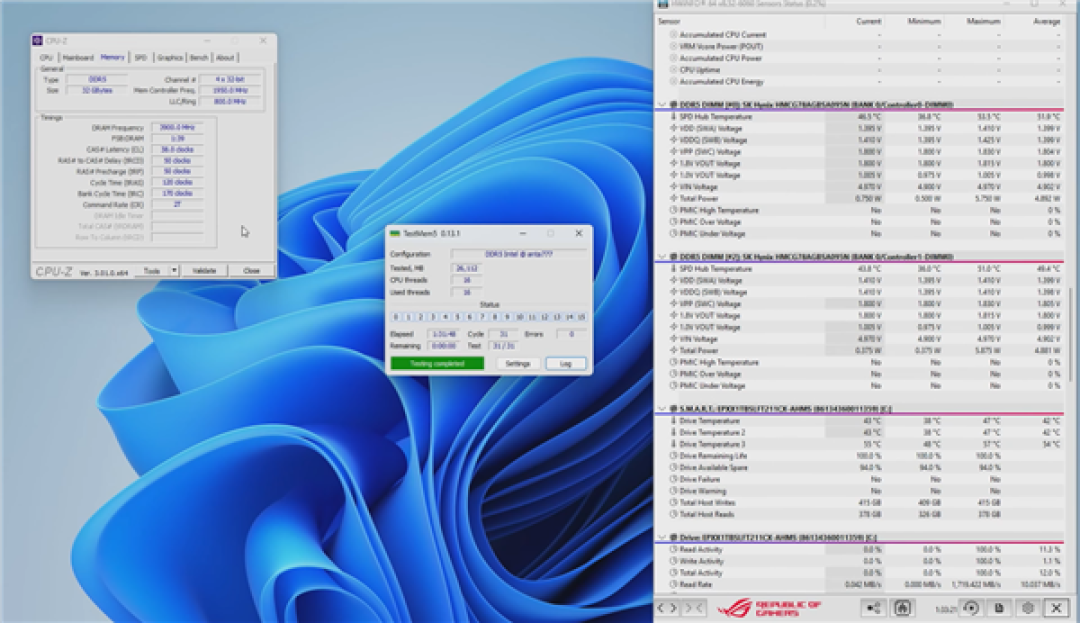The height and width of the screenshot is (623, 1080).
Task: Reset the HWiNFO clock counter icon
Action: click(971, 608)
